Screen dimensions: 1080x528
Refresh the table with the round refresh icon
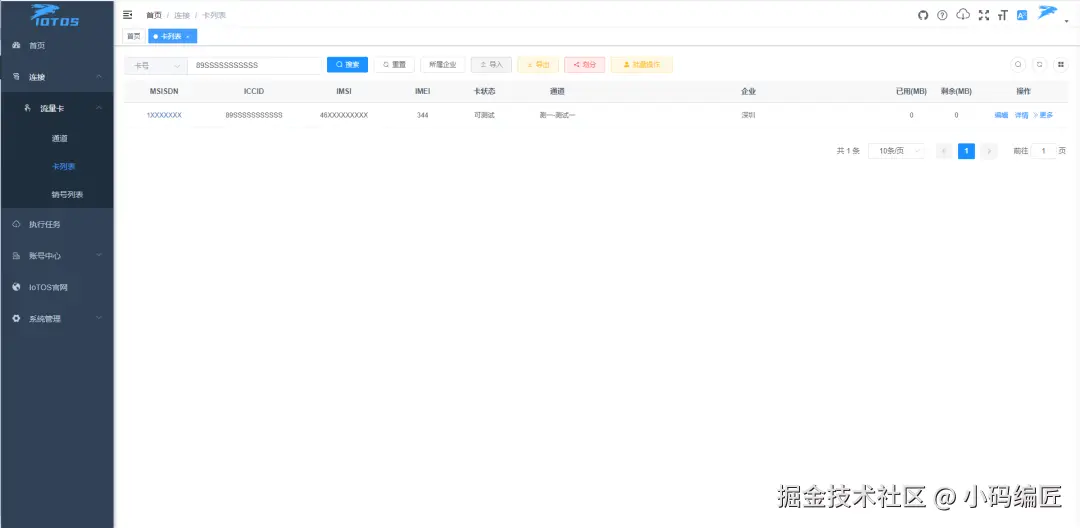[1040, 65]
